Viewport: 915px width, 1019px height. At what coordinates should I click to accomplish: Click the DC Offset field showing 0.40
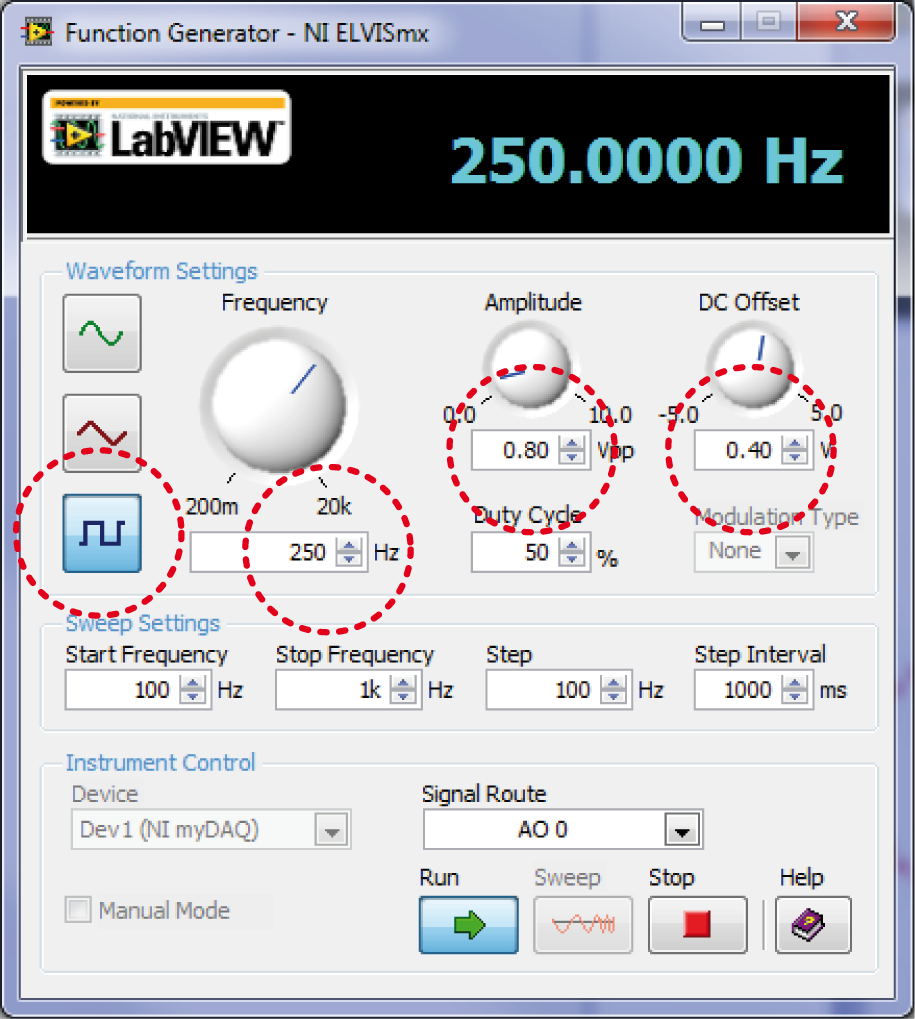[738, 450]
